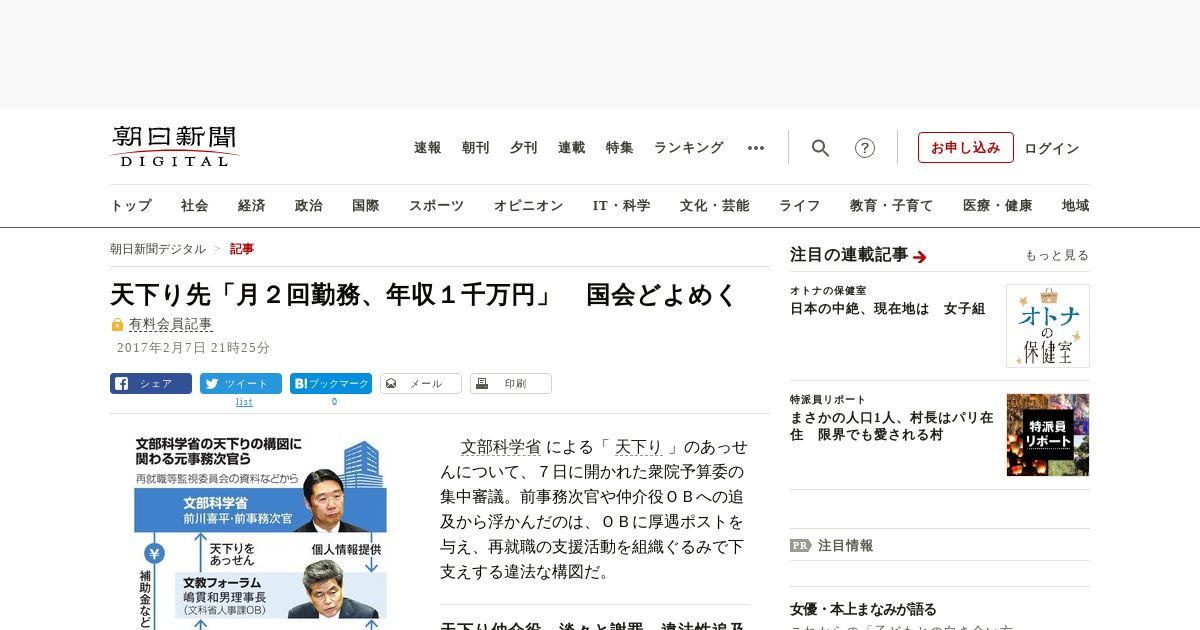Open 夕刊 in header menu

tap(524, 148)
